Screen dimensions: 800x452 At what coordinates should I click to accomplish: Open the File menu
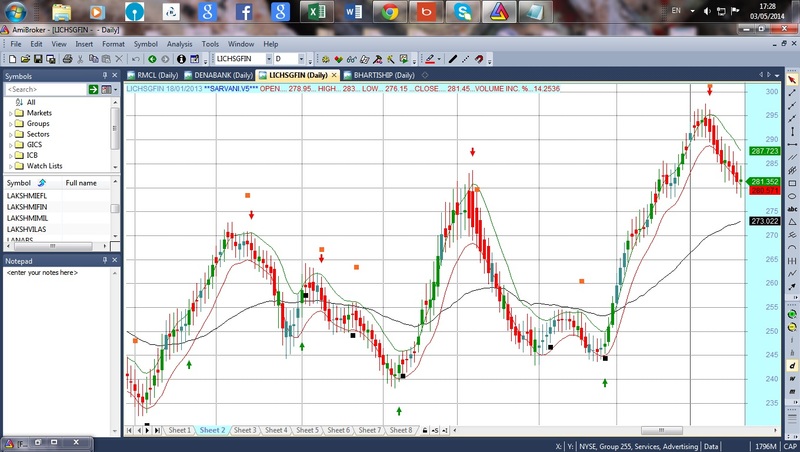16,44
